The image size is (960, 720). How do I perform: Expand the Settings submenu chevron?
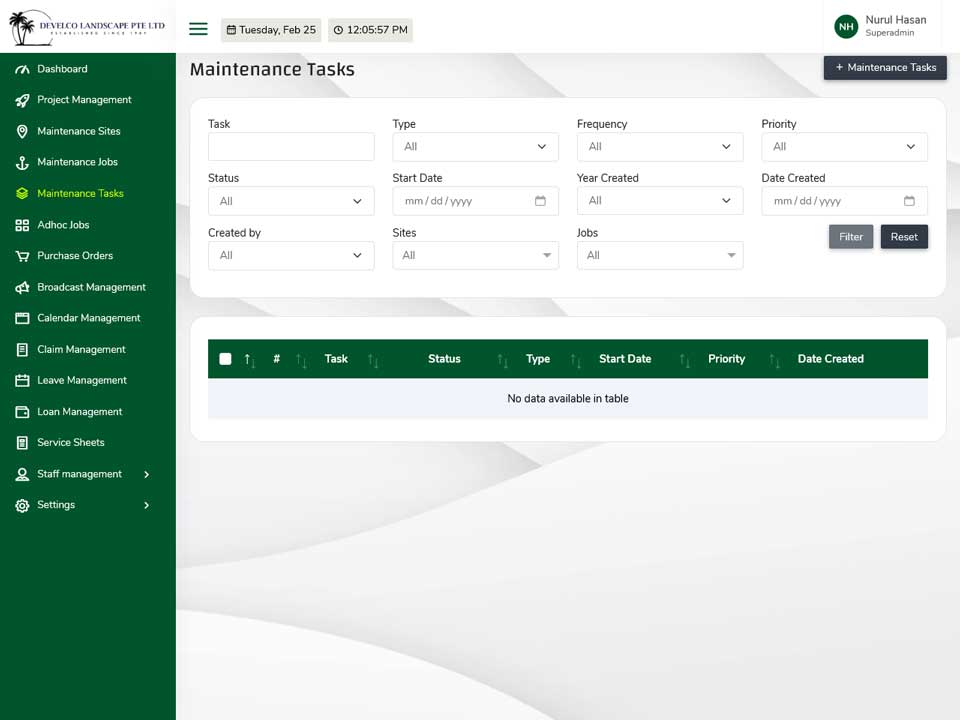(x=146, y=505)
